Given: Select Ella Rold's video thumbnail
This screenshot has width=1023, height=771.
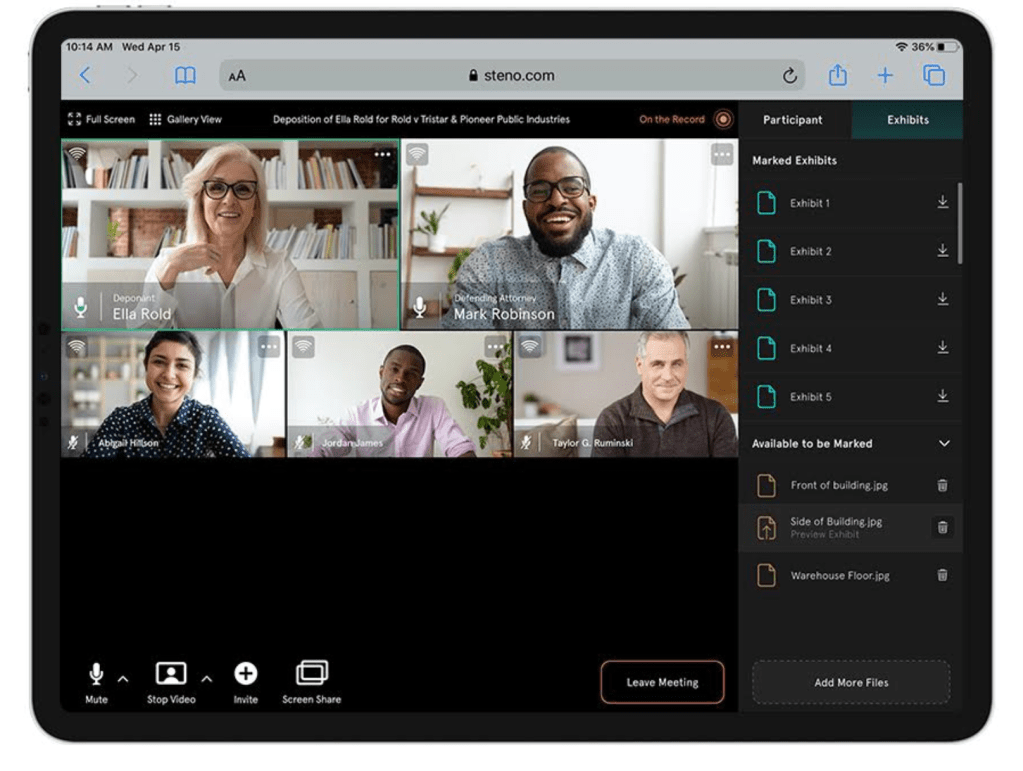Looking at the screenshot, I should (x=230, y=234).
